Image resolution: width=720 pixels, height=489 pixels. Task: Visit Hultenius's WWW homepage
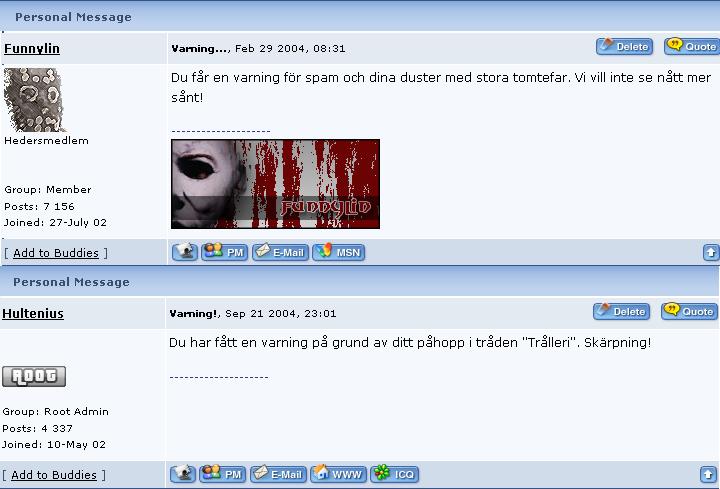(x=338, y=474)
